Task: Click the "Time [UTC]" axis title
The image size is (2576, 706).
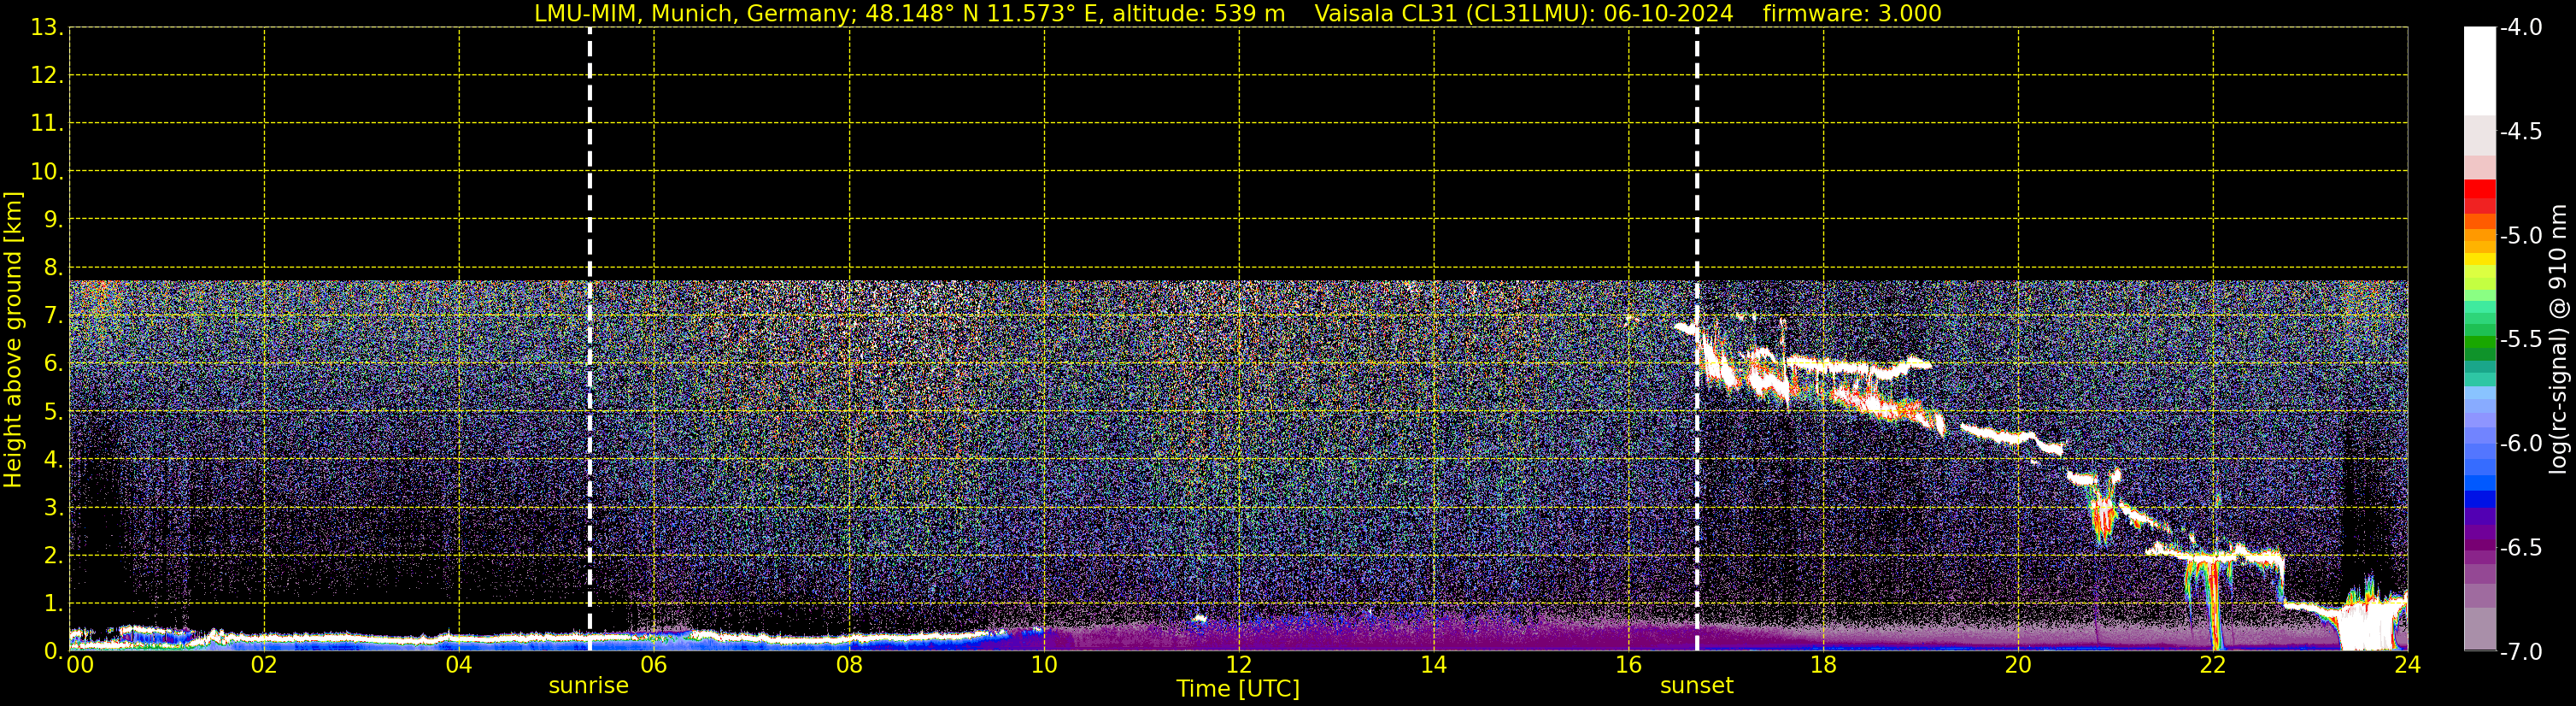Action: [x=1238, y=689]
